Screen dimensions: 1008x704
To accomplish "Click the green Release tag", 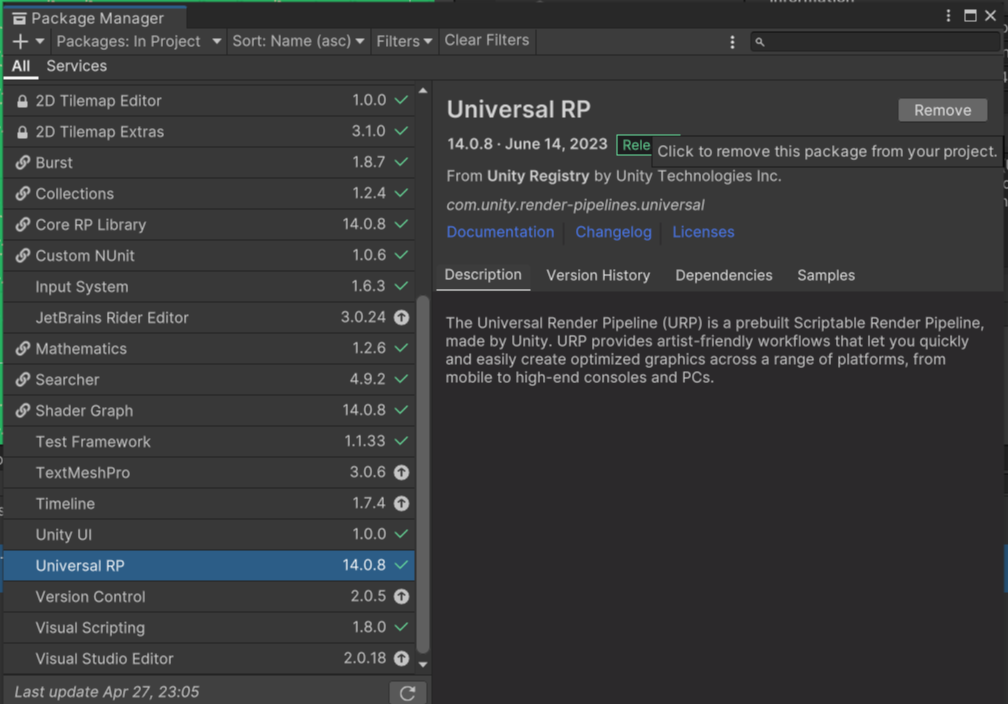I will (x=635, y=145).
